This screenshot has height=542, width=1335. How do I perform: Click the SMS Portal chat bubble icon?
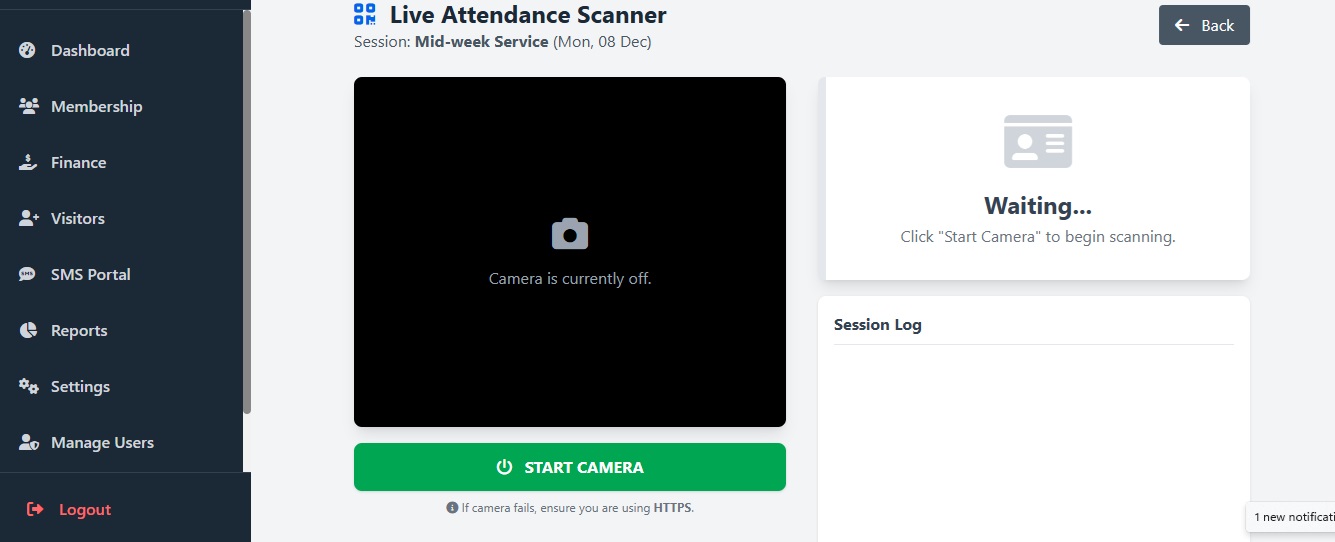tap(28, 274)
